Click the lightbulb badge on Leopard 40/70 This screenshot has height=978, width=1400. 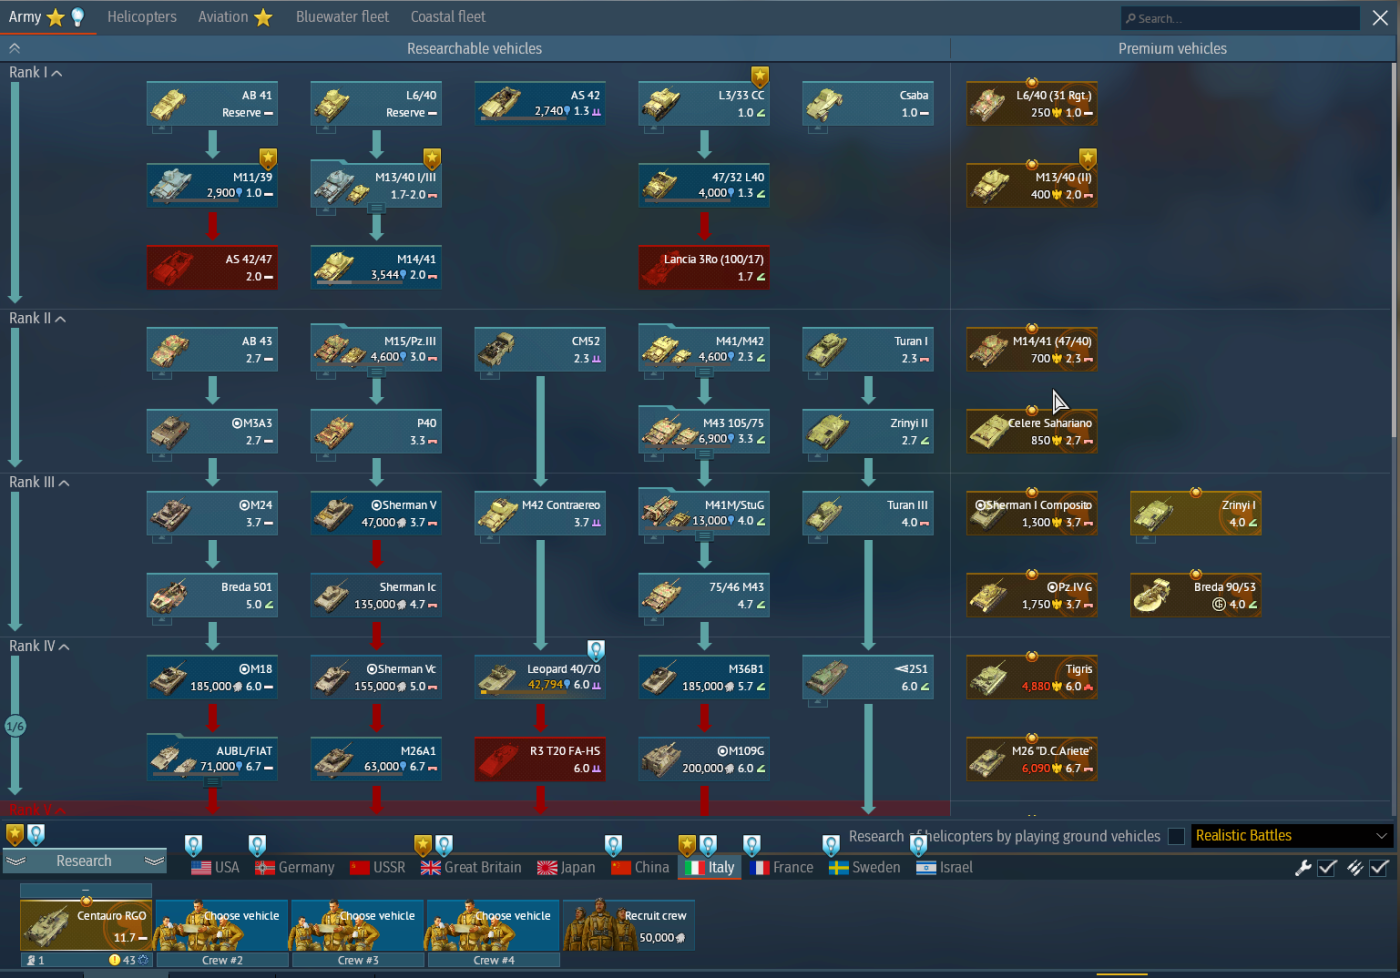pyautogui.click(x=596, y=651)
